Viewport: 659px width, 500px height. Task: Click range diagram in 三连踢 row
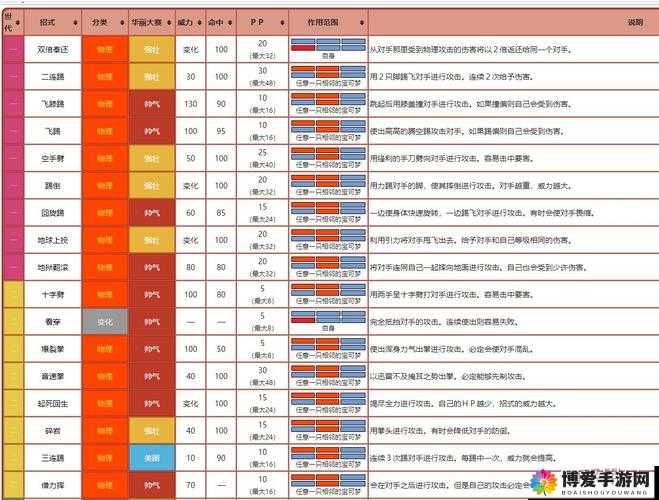(328, 453)
